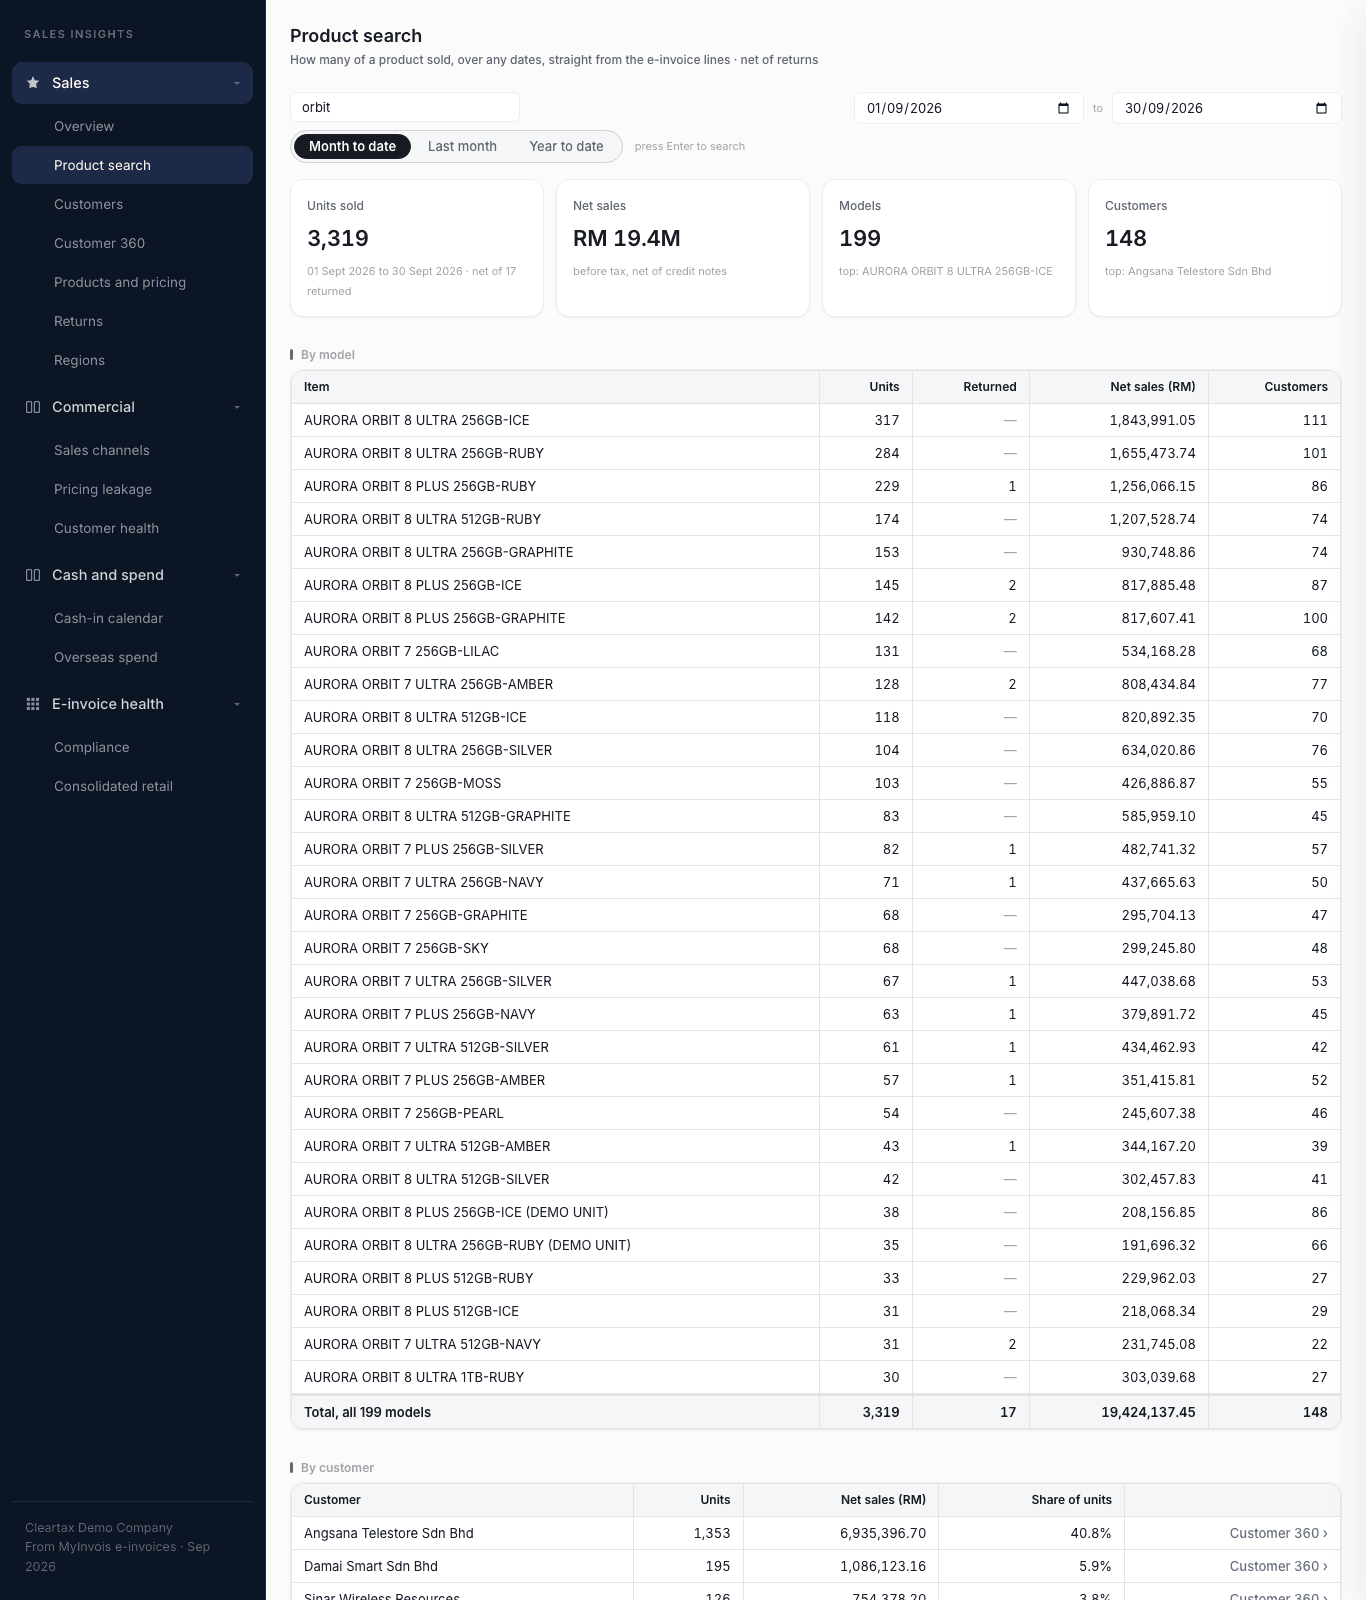Open Customer 360 link for Damai Smart
1366x1600 pixels.
tap(1278, 1566)
